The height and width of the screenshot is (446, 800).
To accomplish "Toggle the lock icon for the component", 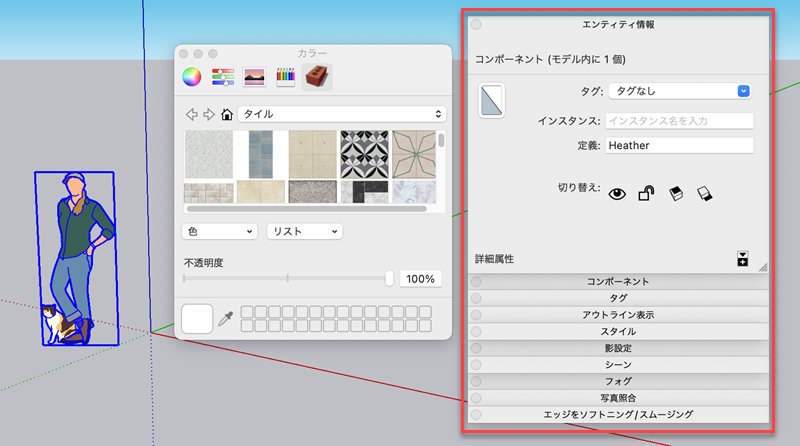I will click(x=646, y=193).
